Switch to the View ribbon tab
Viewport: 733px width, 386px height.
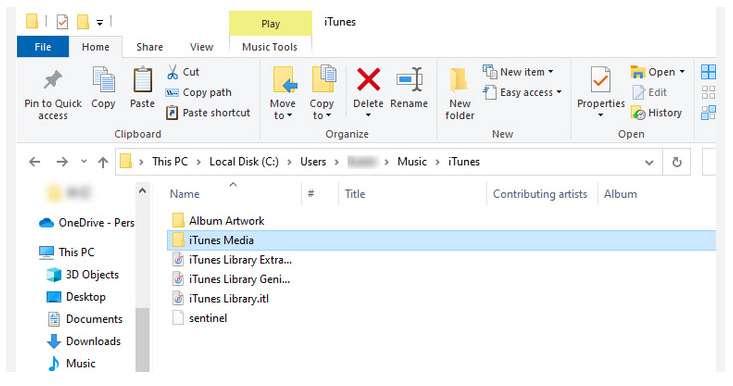(201, 47)
